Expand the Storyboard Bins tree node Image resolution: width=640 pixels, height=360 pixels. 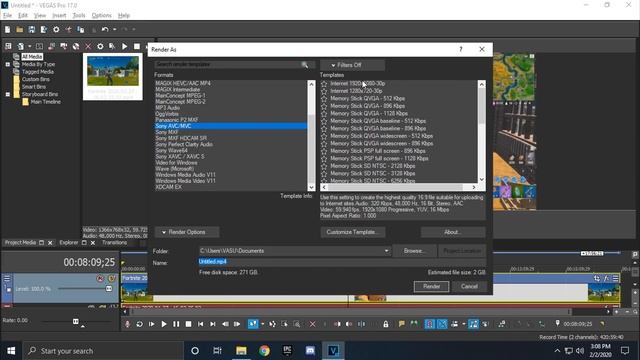[8, 94]
